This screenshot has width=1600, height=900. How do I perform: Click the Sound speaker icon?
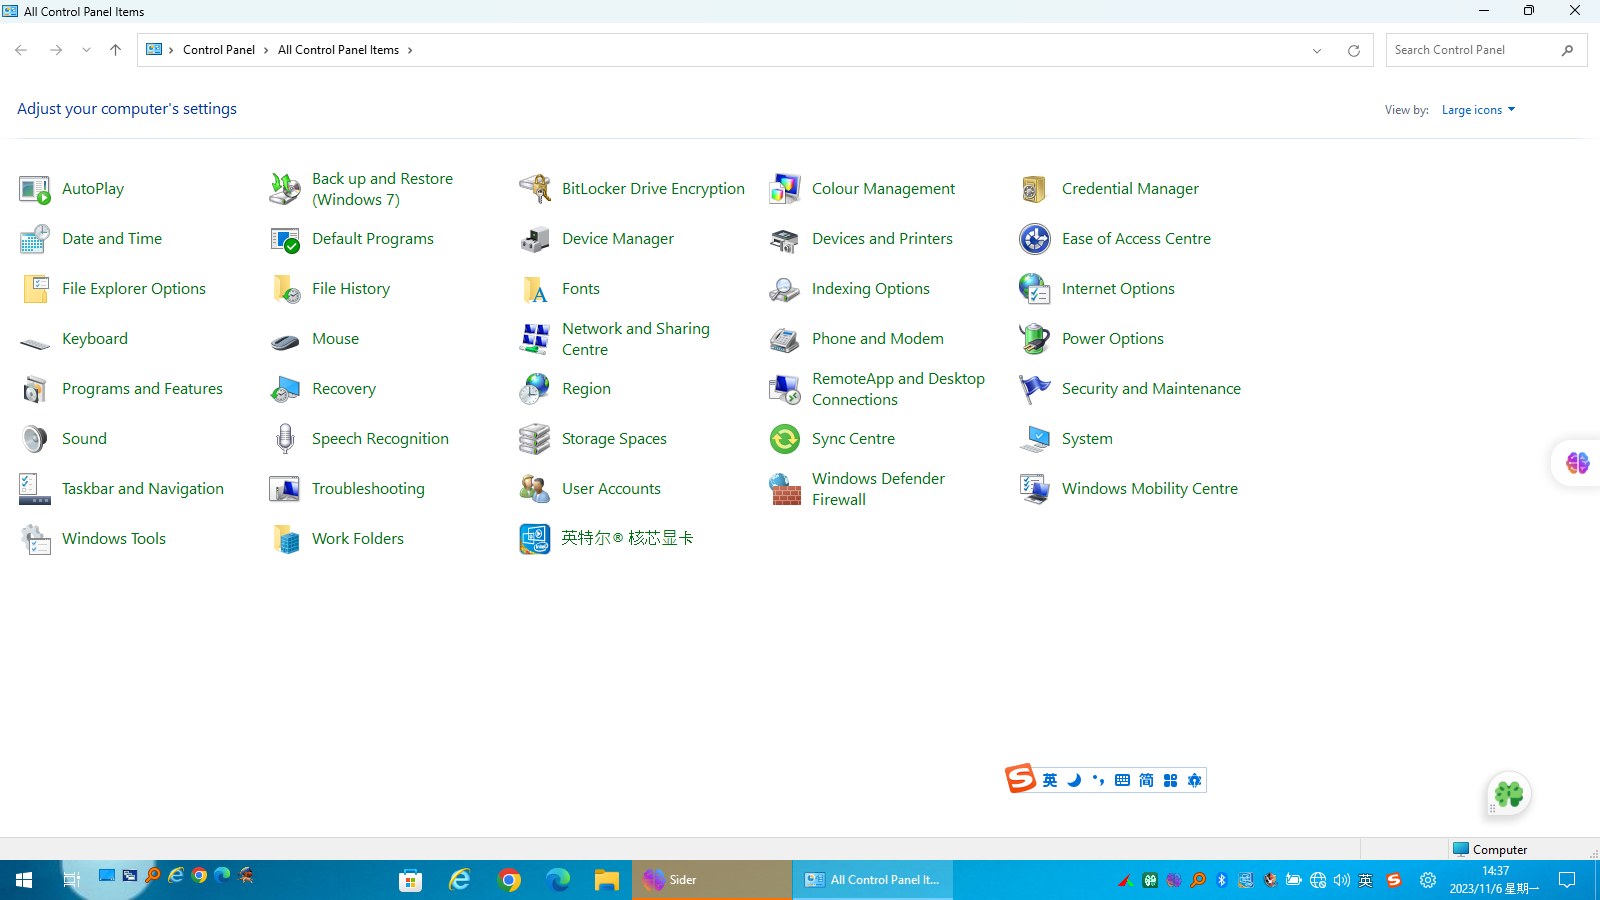point(35,439)
